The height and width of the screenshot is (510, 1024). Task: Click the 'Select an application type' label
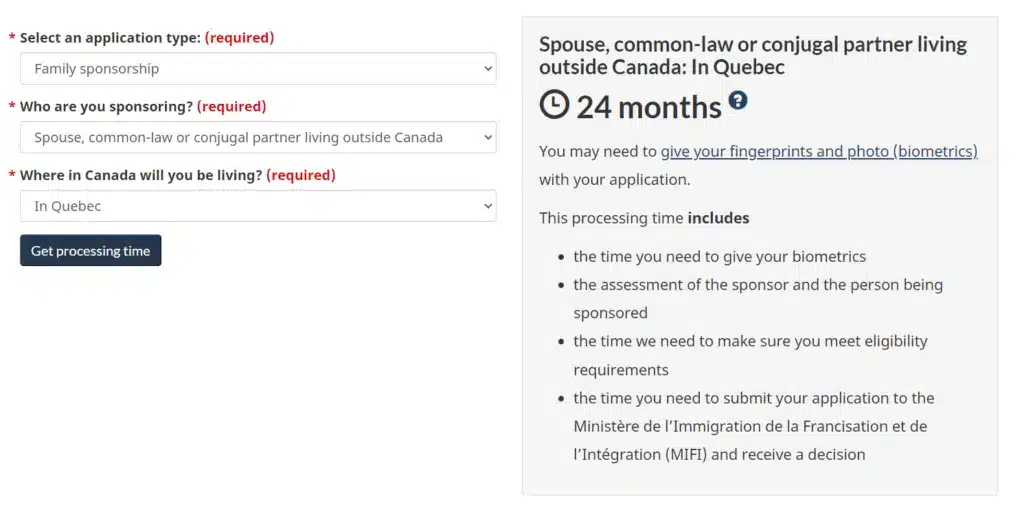[110, 38]
